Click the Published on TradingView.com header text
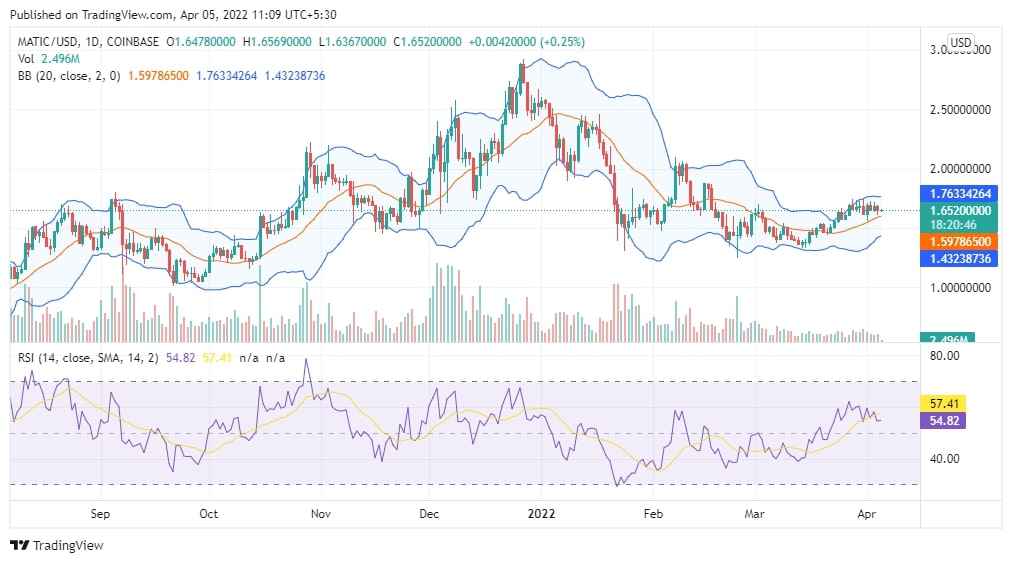1012x563 pixels. click(173, 15)
